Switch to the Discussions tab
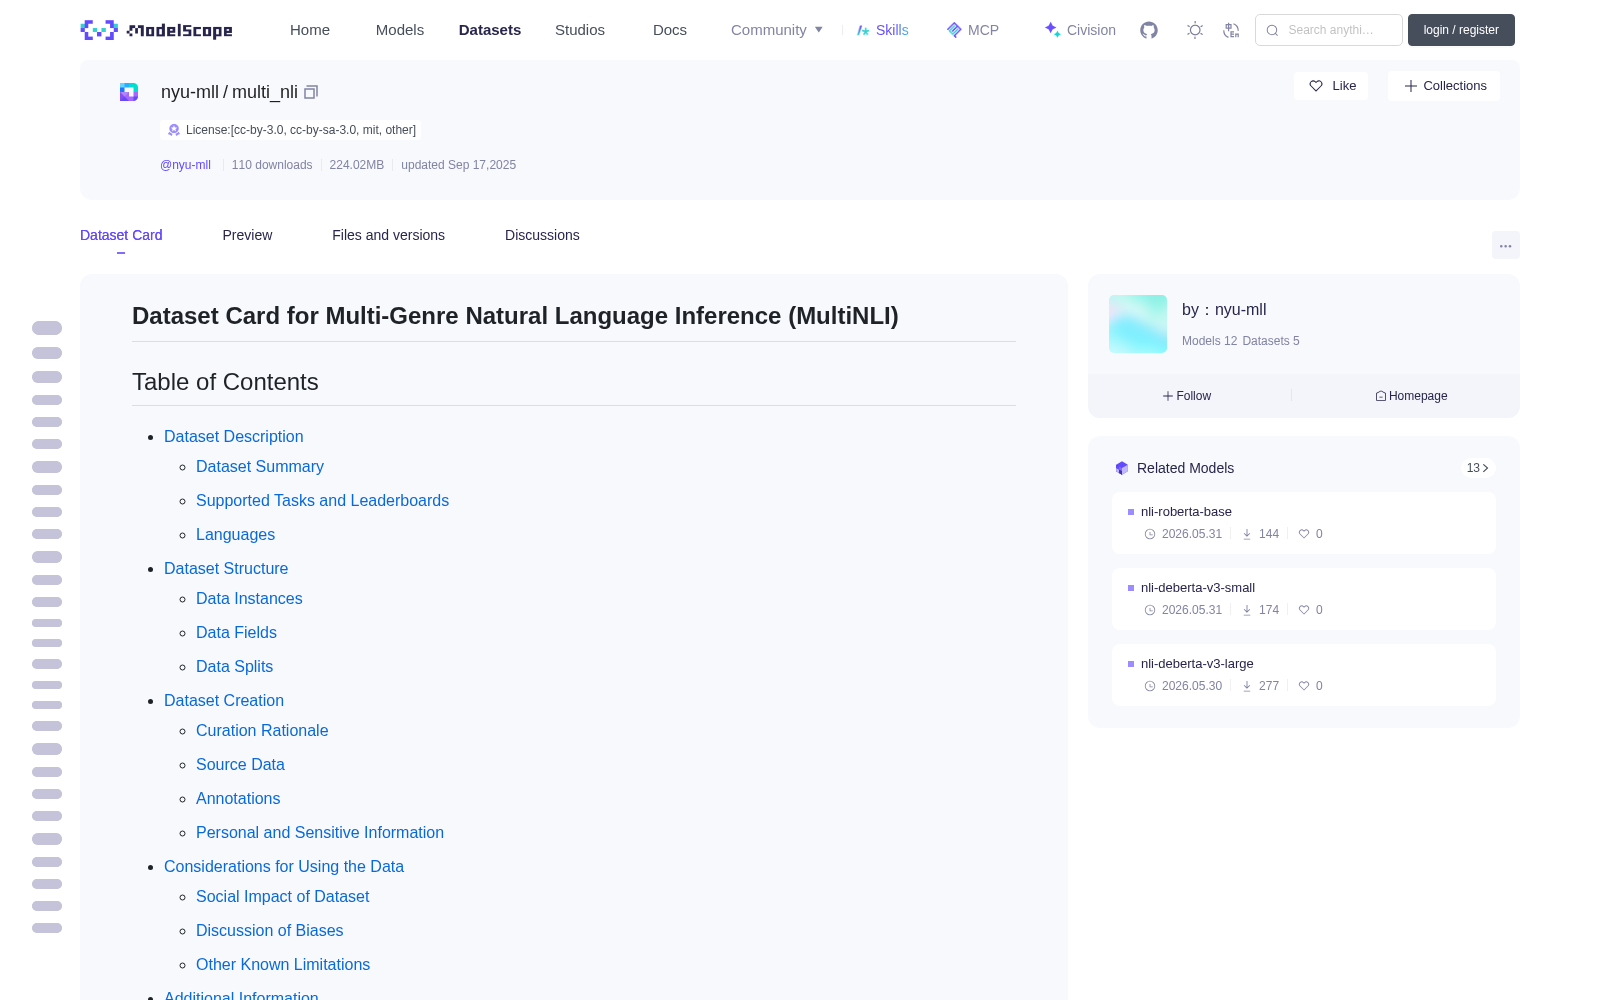The width and height of the screenshot is (1600, 1000). coord(542,235)
